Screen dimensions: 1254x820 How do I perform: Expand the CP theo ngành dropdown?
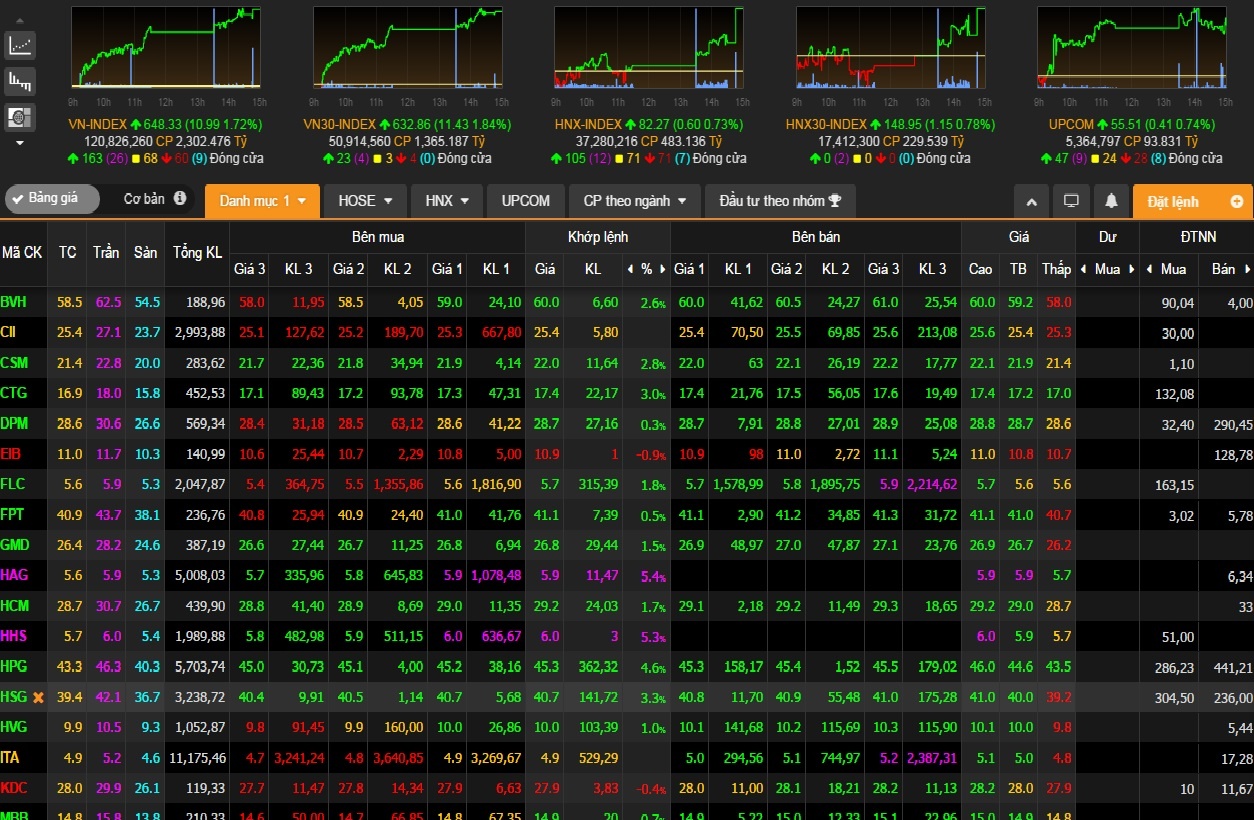[635, 201]
